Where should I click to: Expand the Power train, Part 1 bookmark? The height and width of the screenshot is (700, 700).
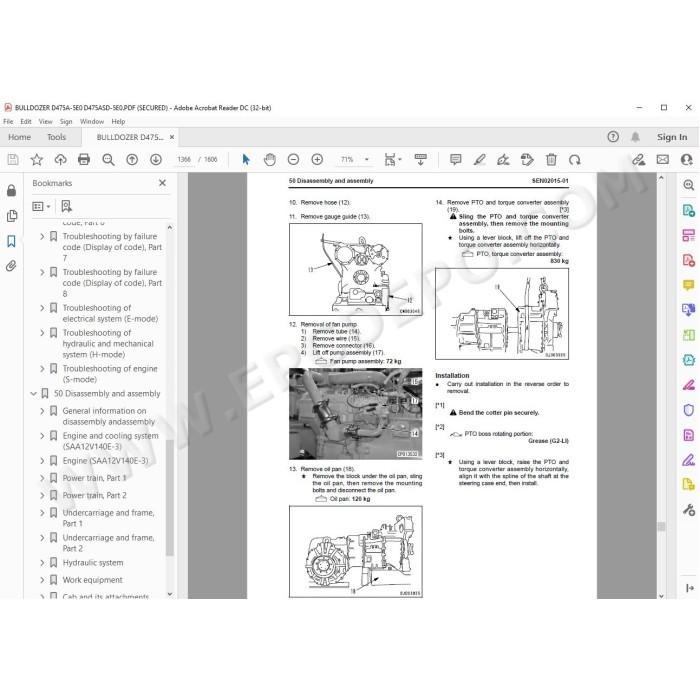coord(42,478)
